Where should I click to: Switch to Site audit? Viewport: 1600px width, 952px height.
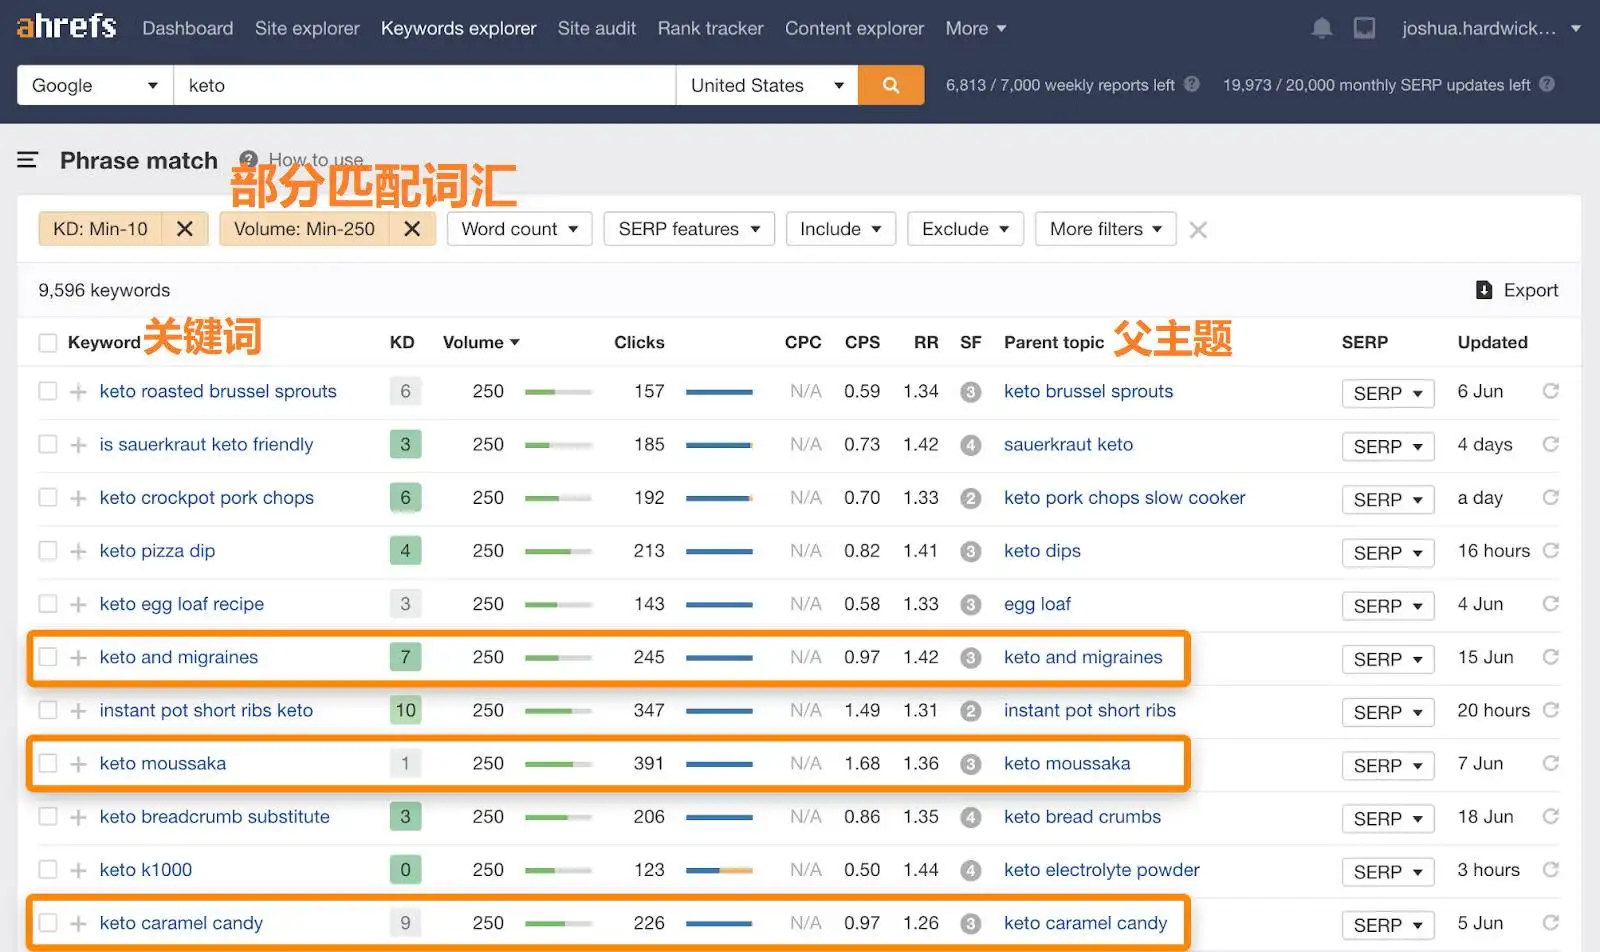click(596, 28)
